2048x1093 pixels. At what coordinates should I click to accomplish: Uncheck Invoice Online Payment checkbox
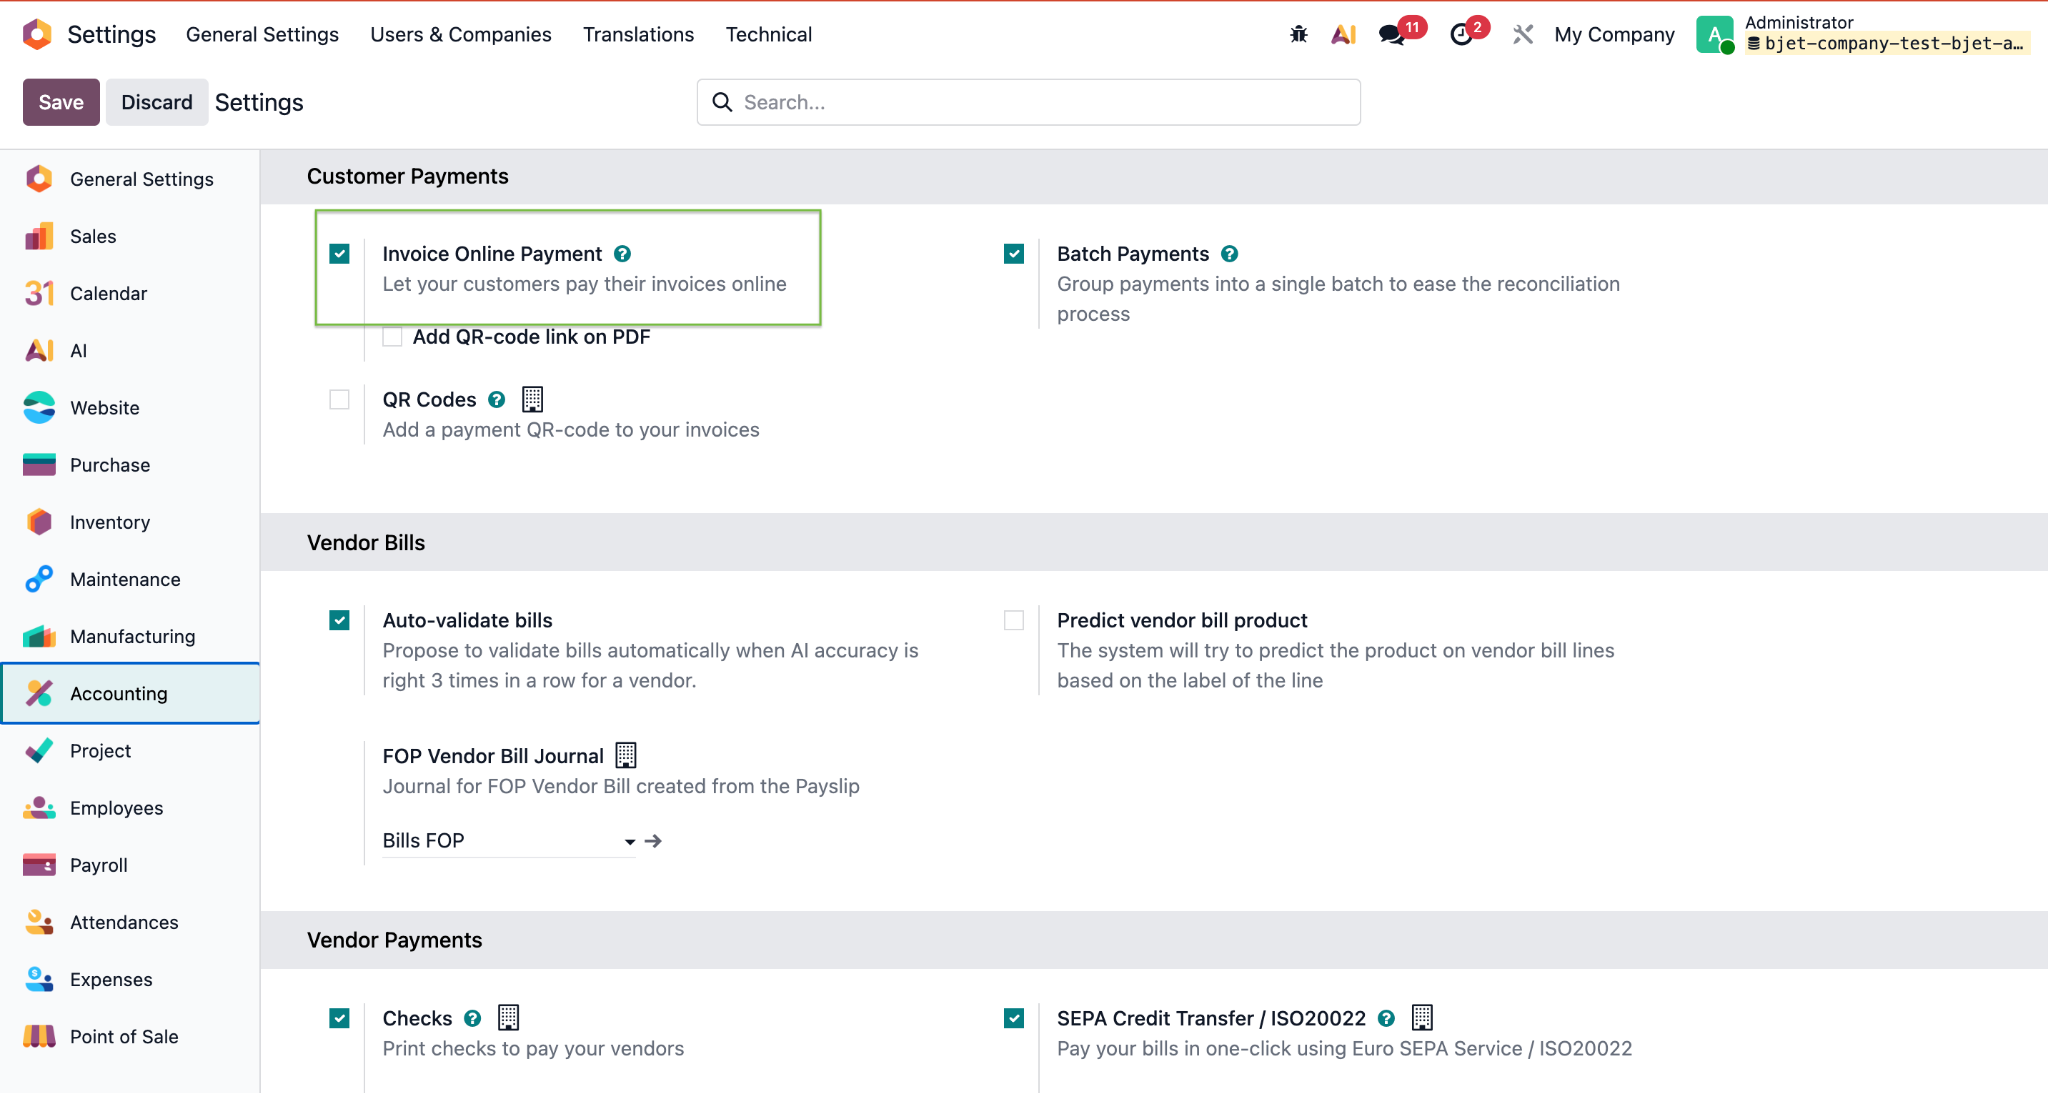340,254
